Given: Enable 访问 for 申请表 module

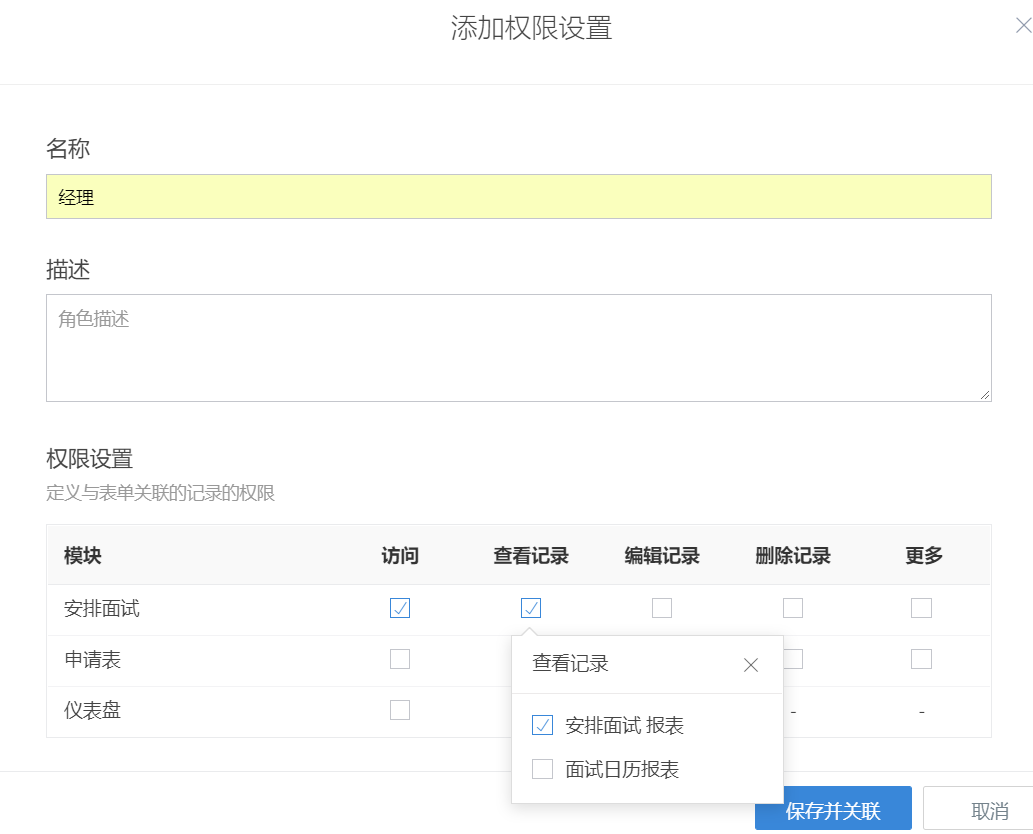Looking at the screenshot, I should (x=400, y=659).
